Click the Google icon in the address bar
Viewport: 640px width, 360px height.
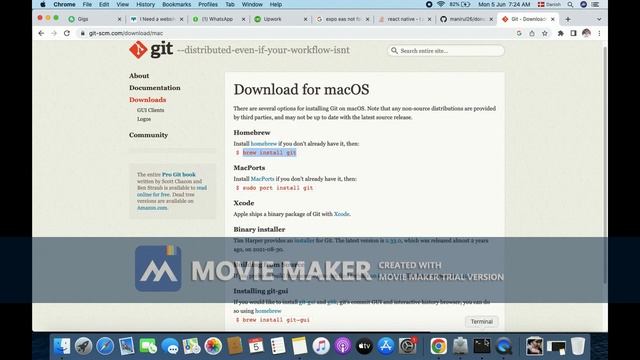519,33
